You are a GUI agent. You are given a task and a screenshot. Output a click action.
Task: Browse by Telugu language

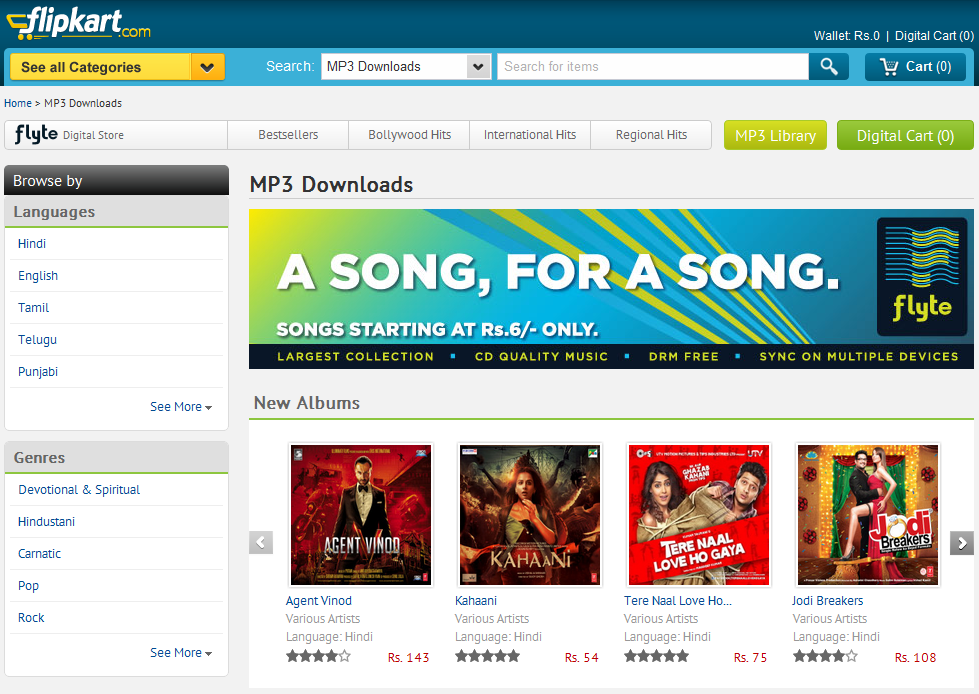37,340
